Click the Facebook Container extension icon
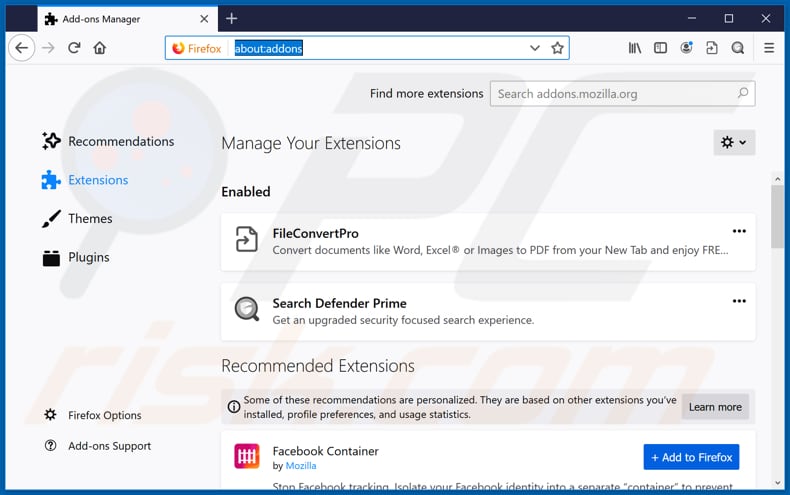The width and height of the screenshot is (790, 495). click(x=247, y=456)
